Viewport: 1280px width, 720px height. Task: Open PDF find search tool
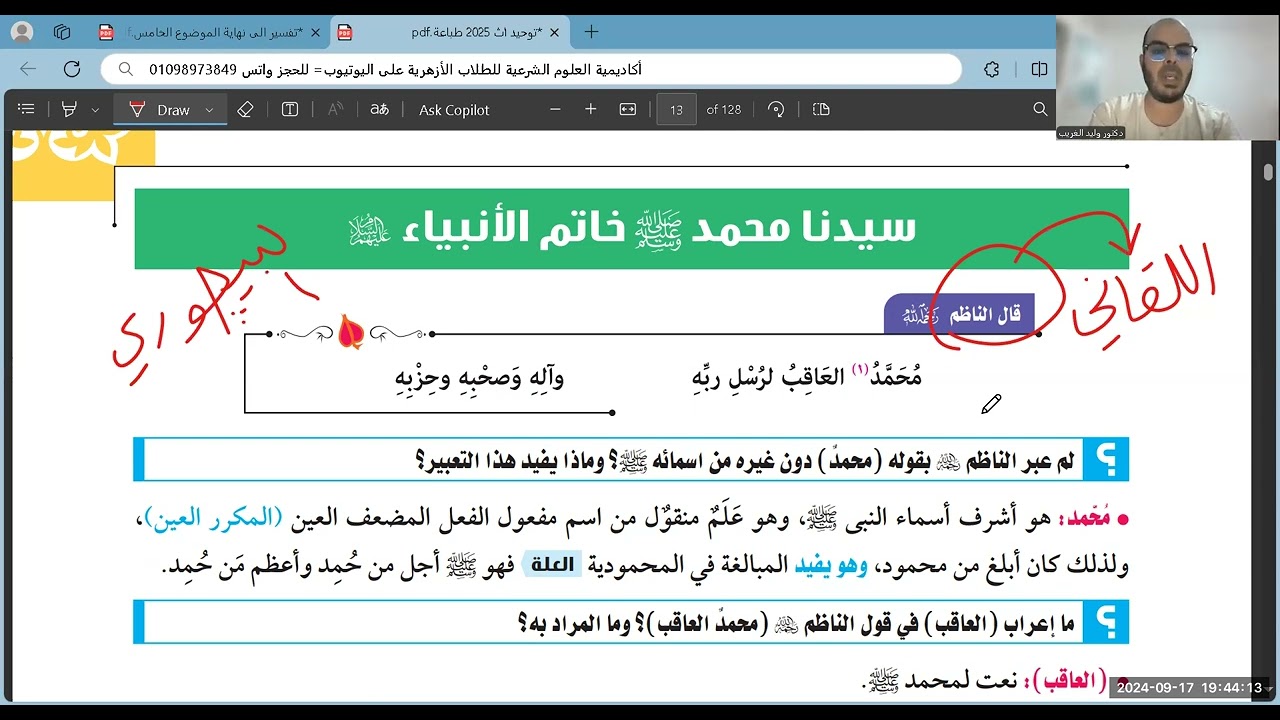pos(1040,109)
